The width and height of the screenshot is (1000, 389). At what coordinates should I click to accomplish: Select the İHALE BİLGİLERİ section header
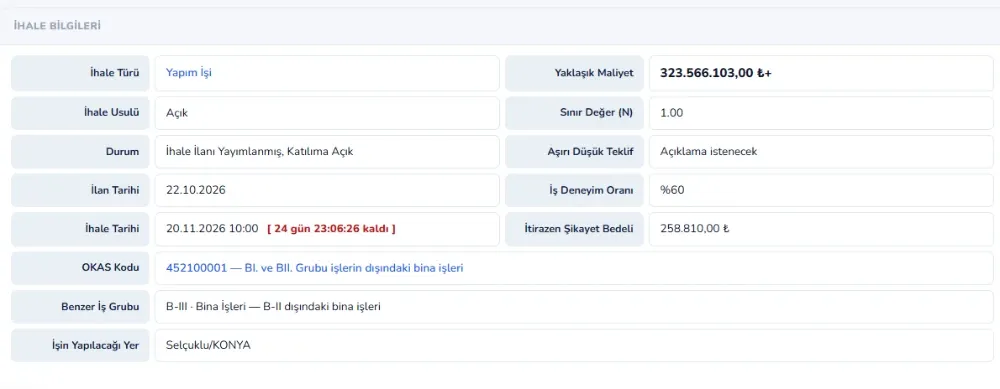(57, 26)
